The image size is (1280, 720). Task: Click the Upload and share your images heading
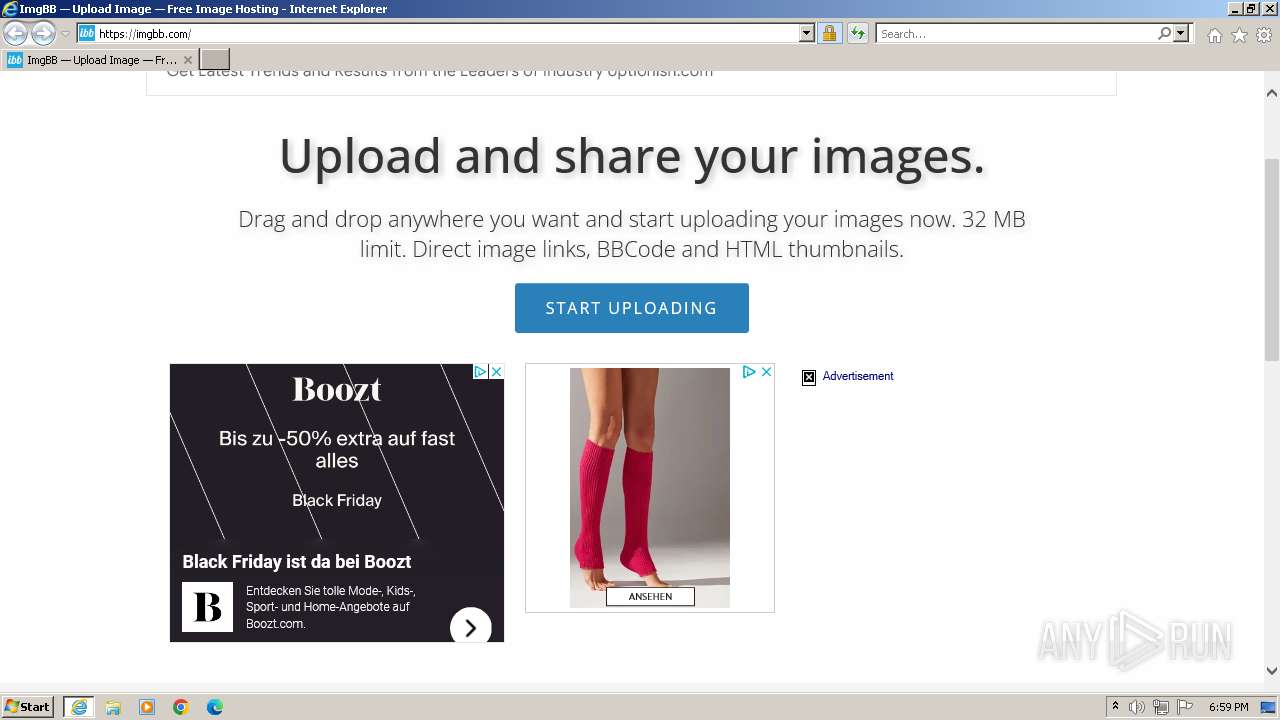pyautogui.click(x=632, y=156)
